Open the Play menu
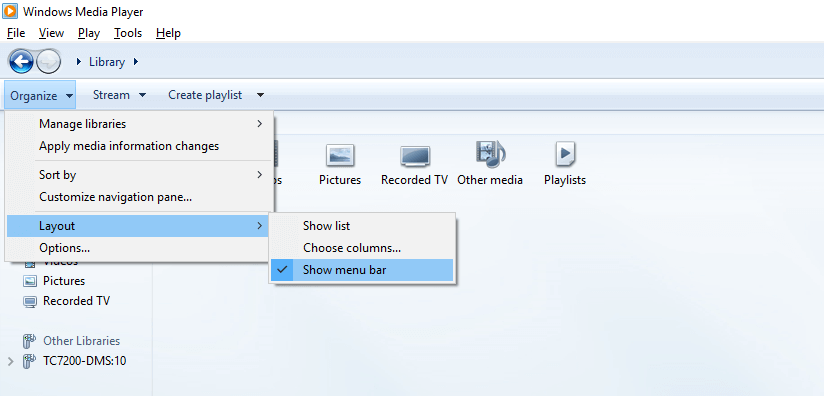Screen dimensions: 824x396 point(89,33)
